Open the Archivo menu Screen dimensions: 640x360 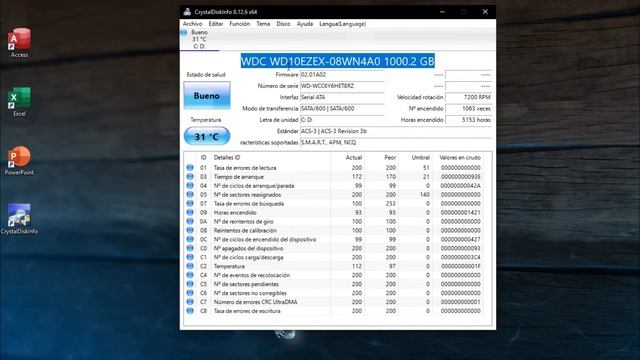[x=192, y=24]
